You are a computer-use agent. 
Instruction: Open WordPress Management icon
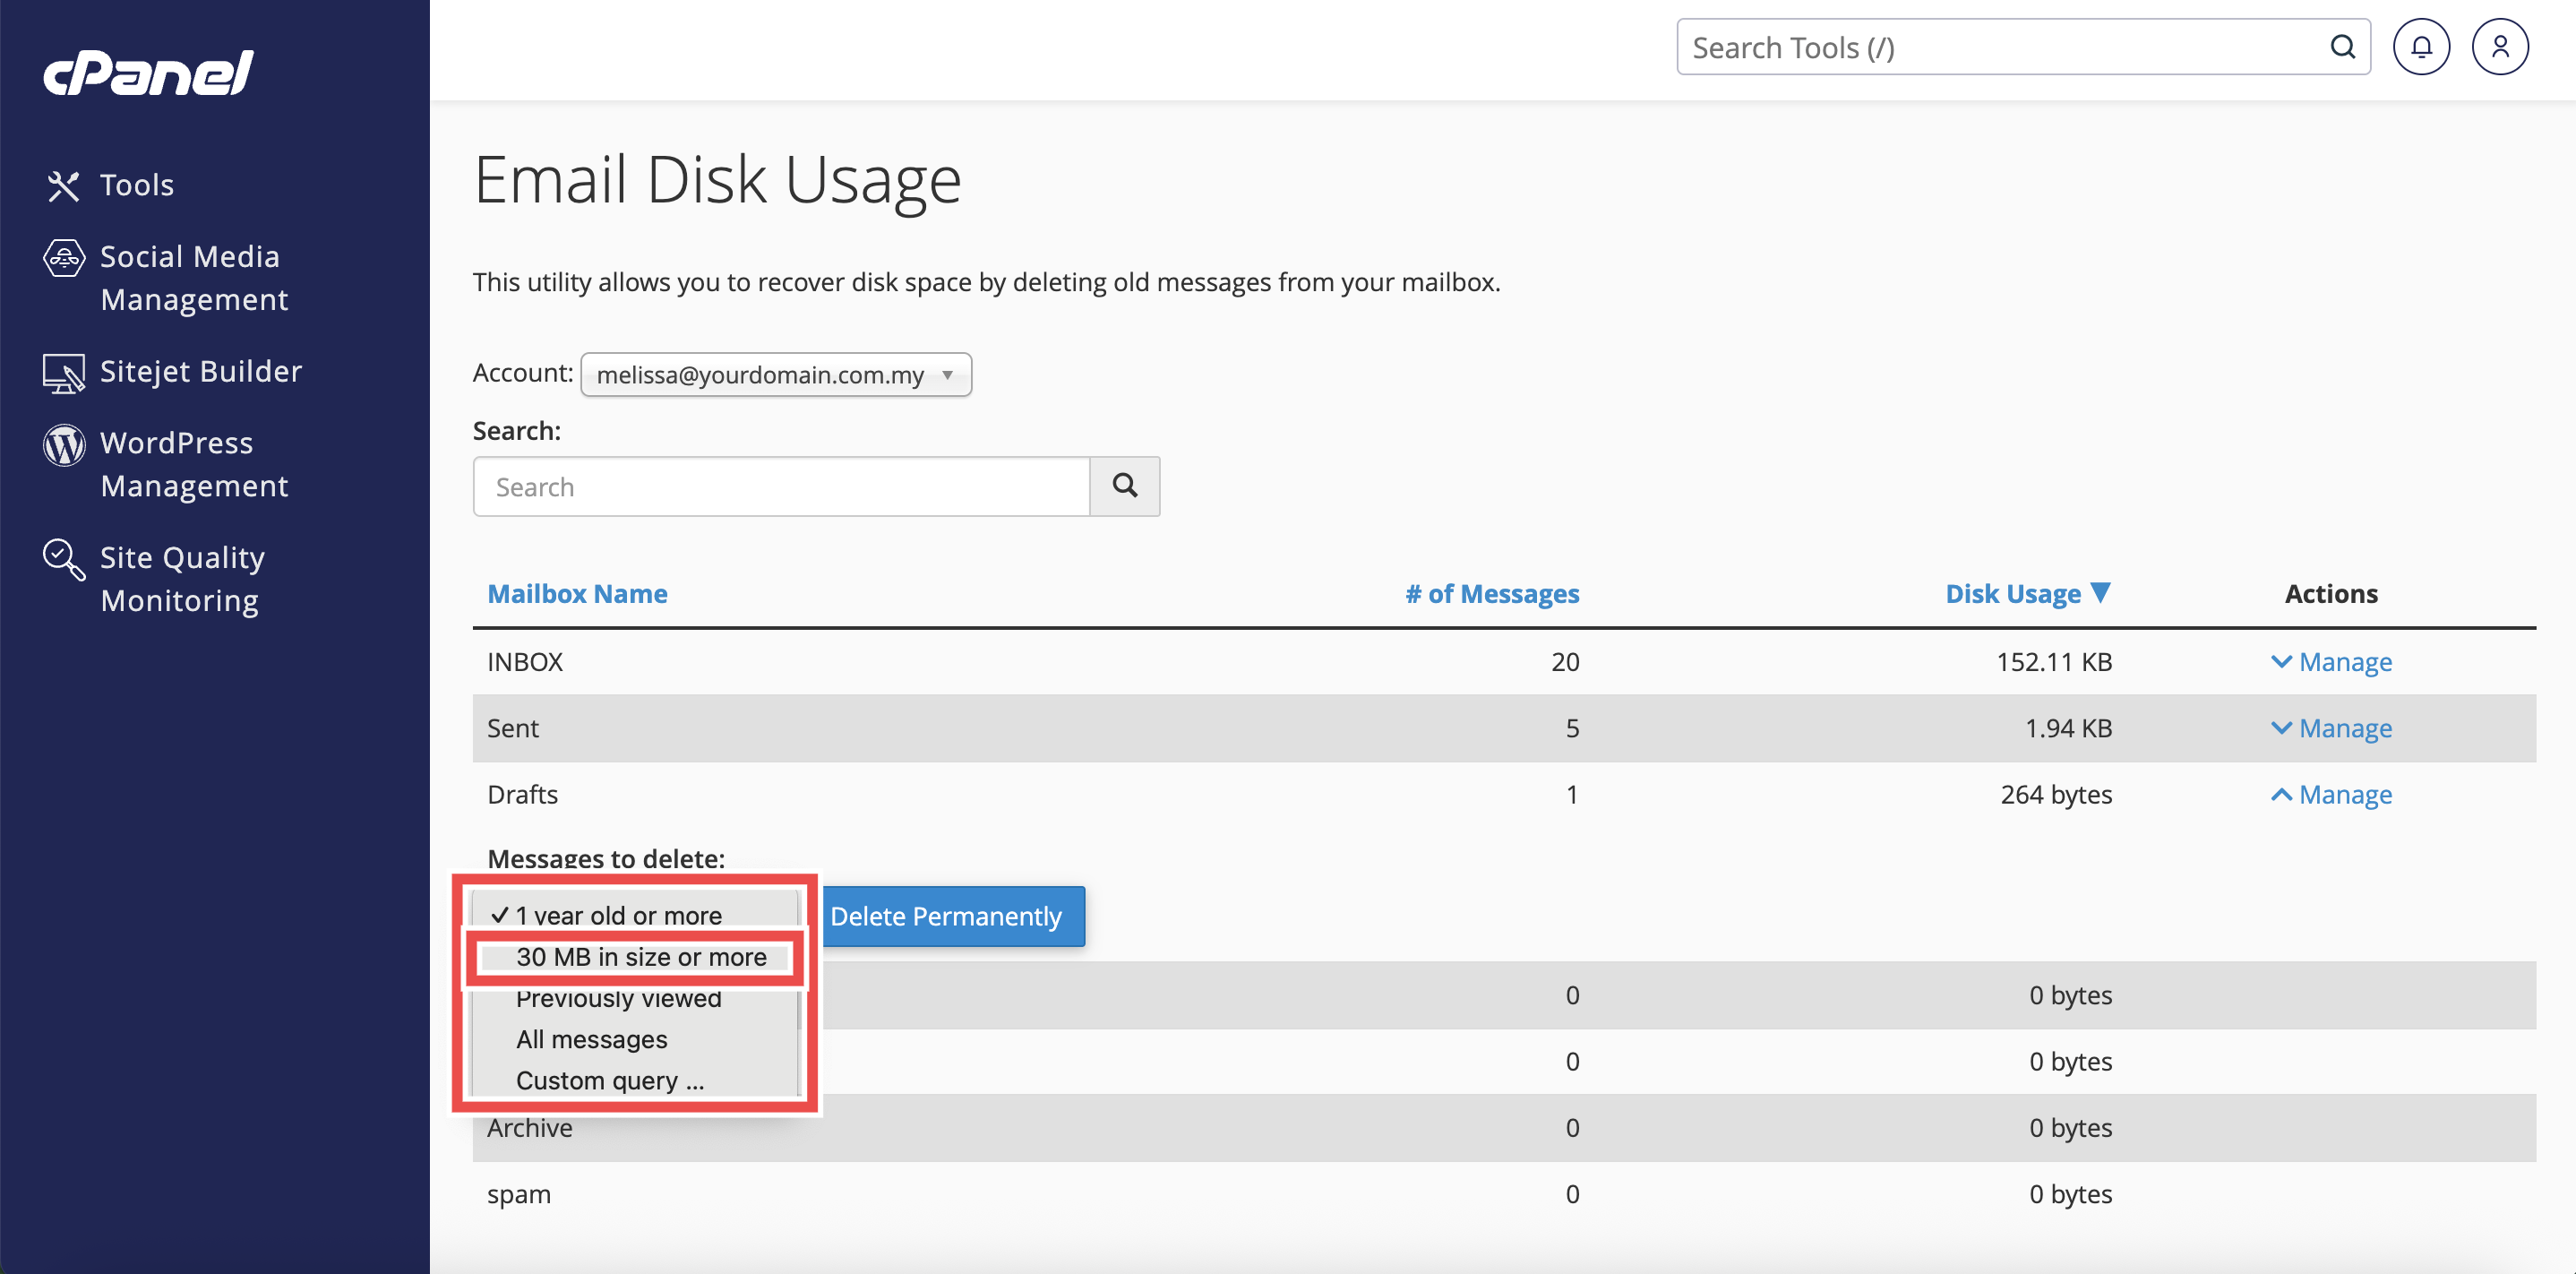[63, 445]
